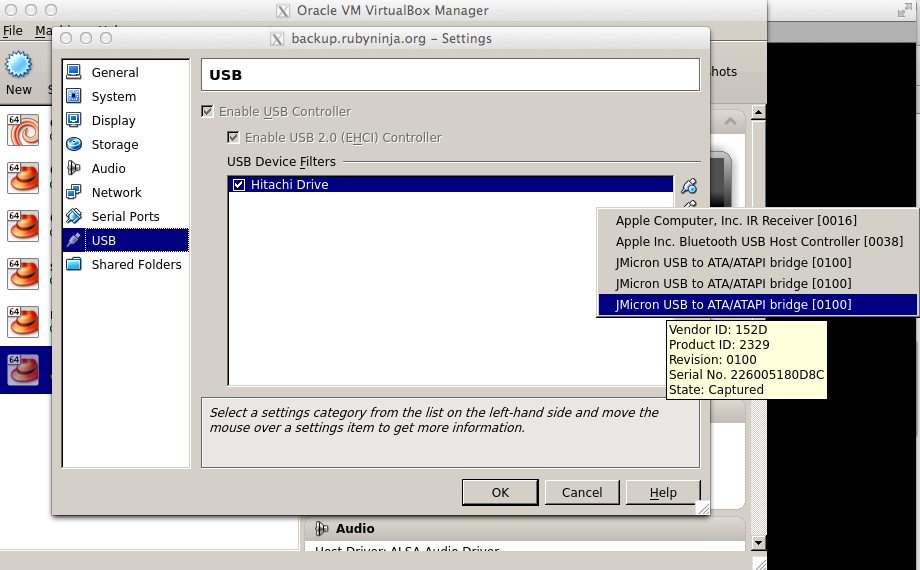This screenshot has width=920, height=570.
Task: Click OK to save settings
Action: (x=500, y=493)
